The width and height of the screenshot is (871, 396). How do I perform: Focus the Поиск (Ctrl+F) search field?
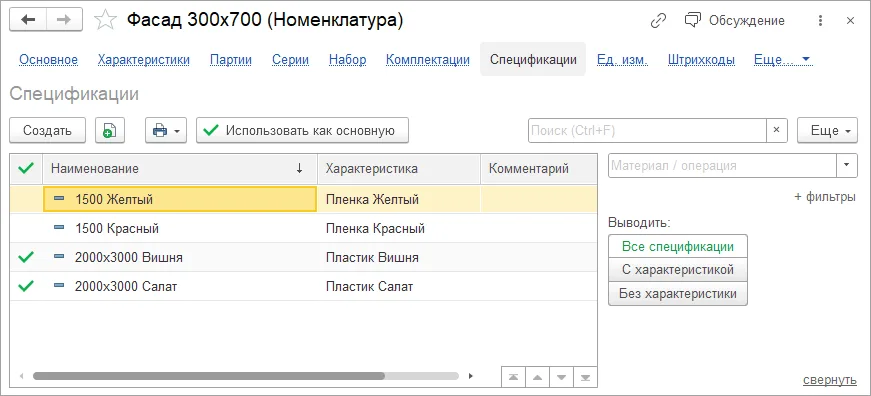click(x=647, y=131)
